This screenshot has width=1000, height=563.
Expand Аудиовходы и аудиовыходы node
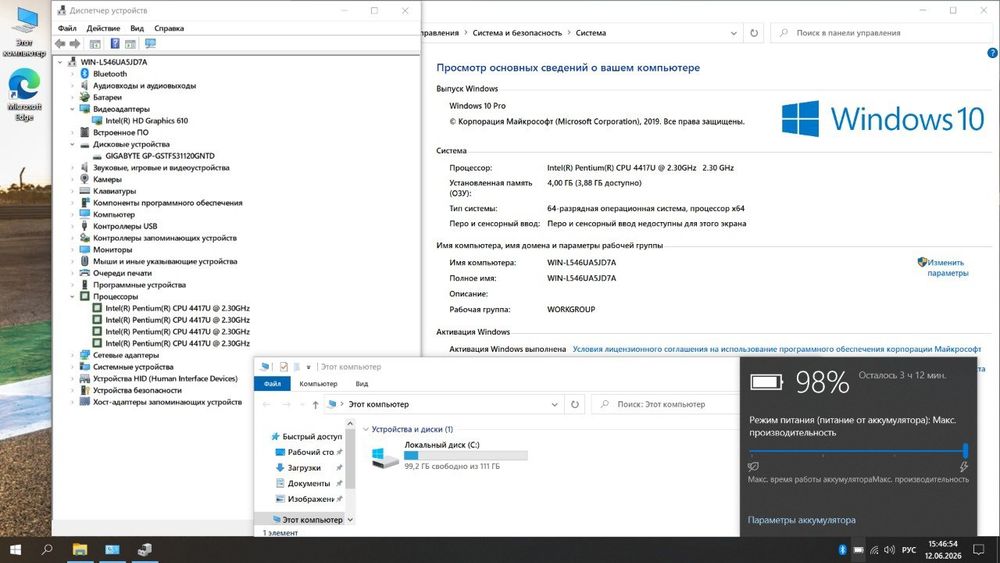(72, 85)
